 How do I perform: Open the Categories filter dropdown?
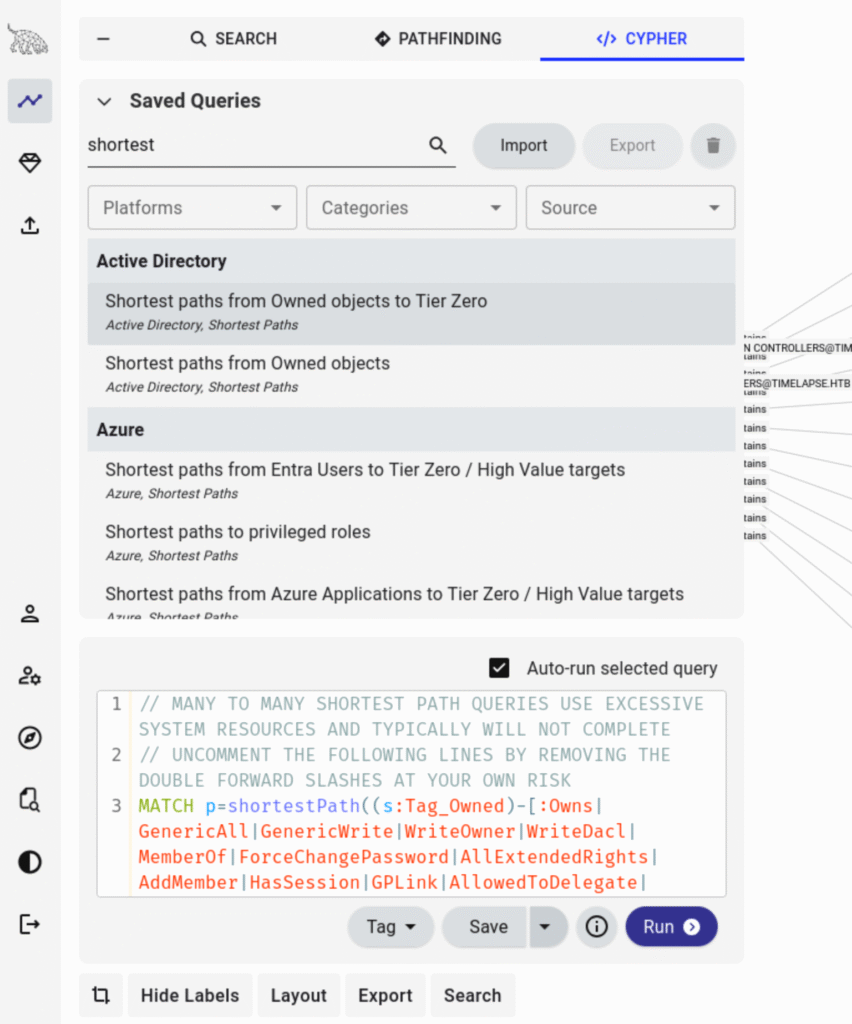pyautogui.click(x=411, y=208)
